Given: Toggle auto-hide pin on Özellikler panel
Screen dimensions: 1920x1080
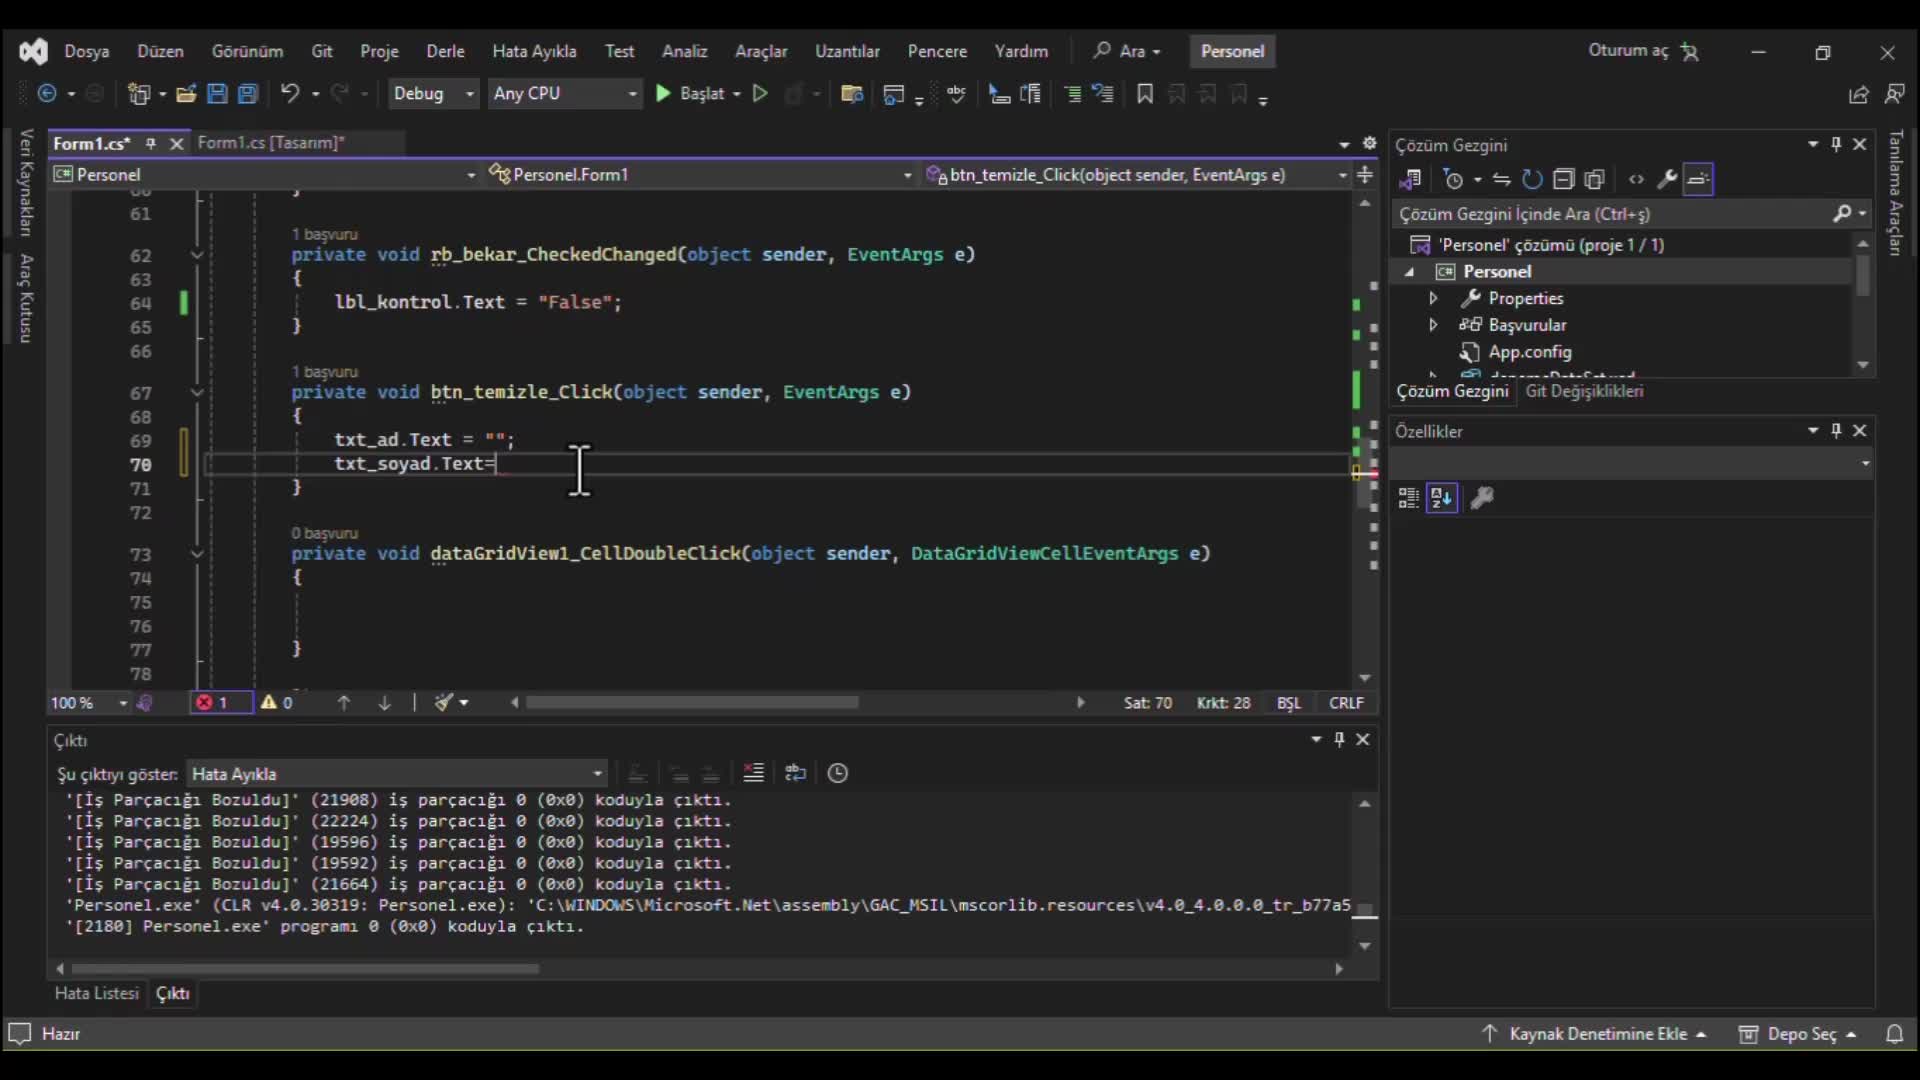Looking at the screenshot, I should (1836, 430).
